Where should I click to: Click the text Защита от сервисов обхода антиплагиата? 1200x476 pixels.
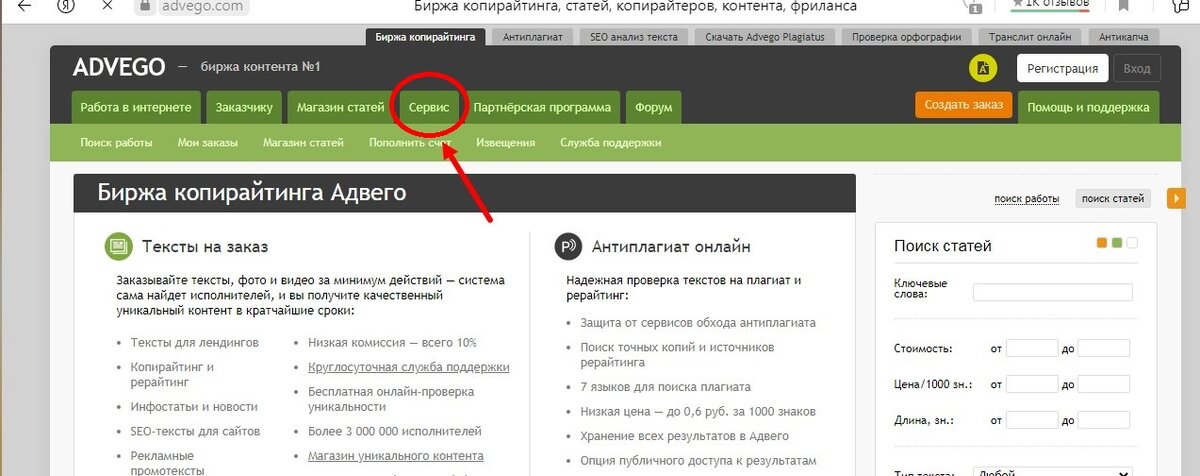(698, 323)
